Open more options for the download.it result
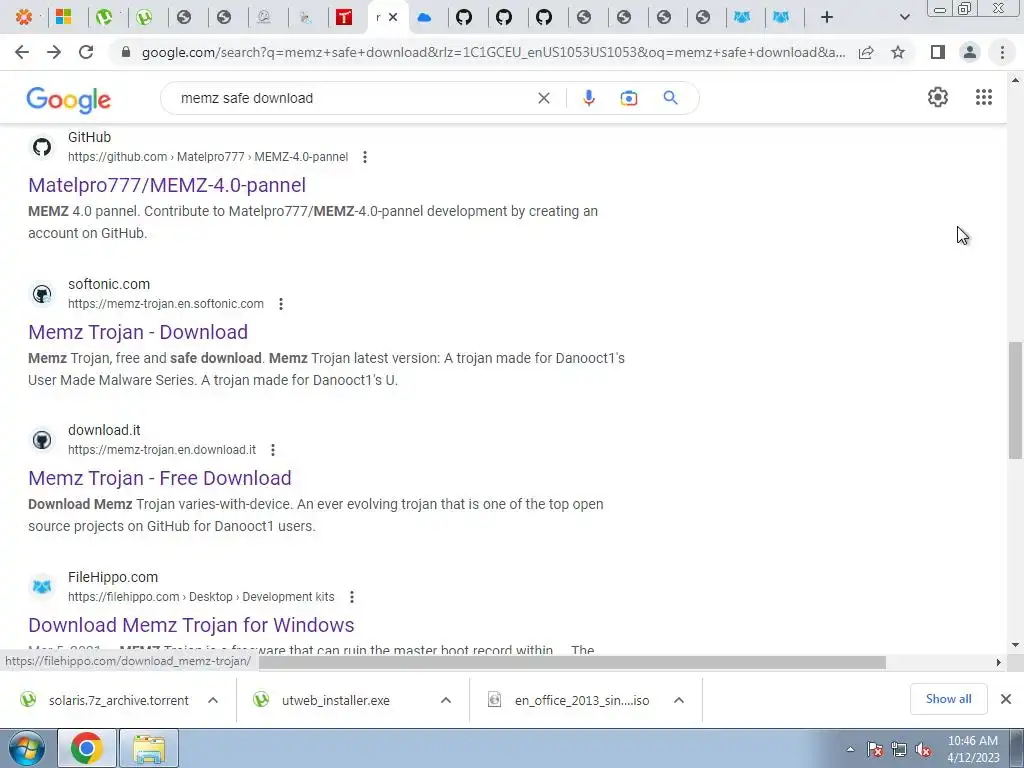The image size is (1024, 768). [273, 450]
